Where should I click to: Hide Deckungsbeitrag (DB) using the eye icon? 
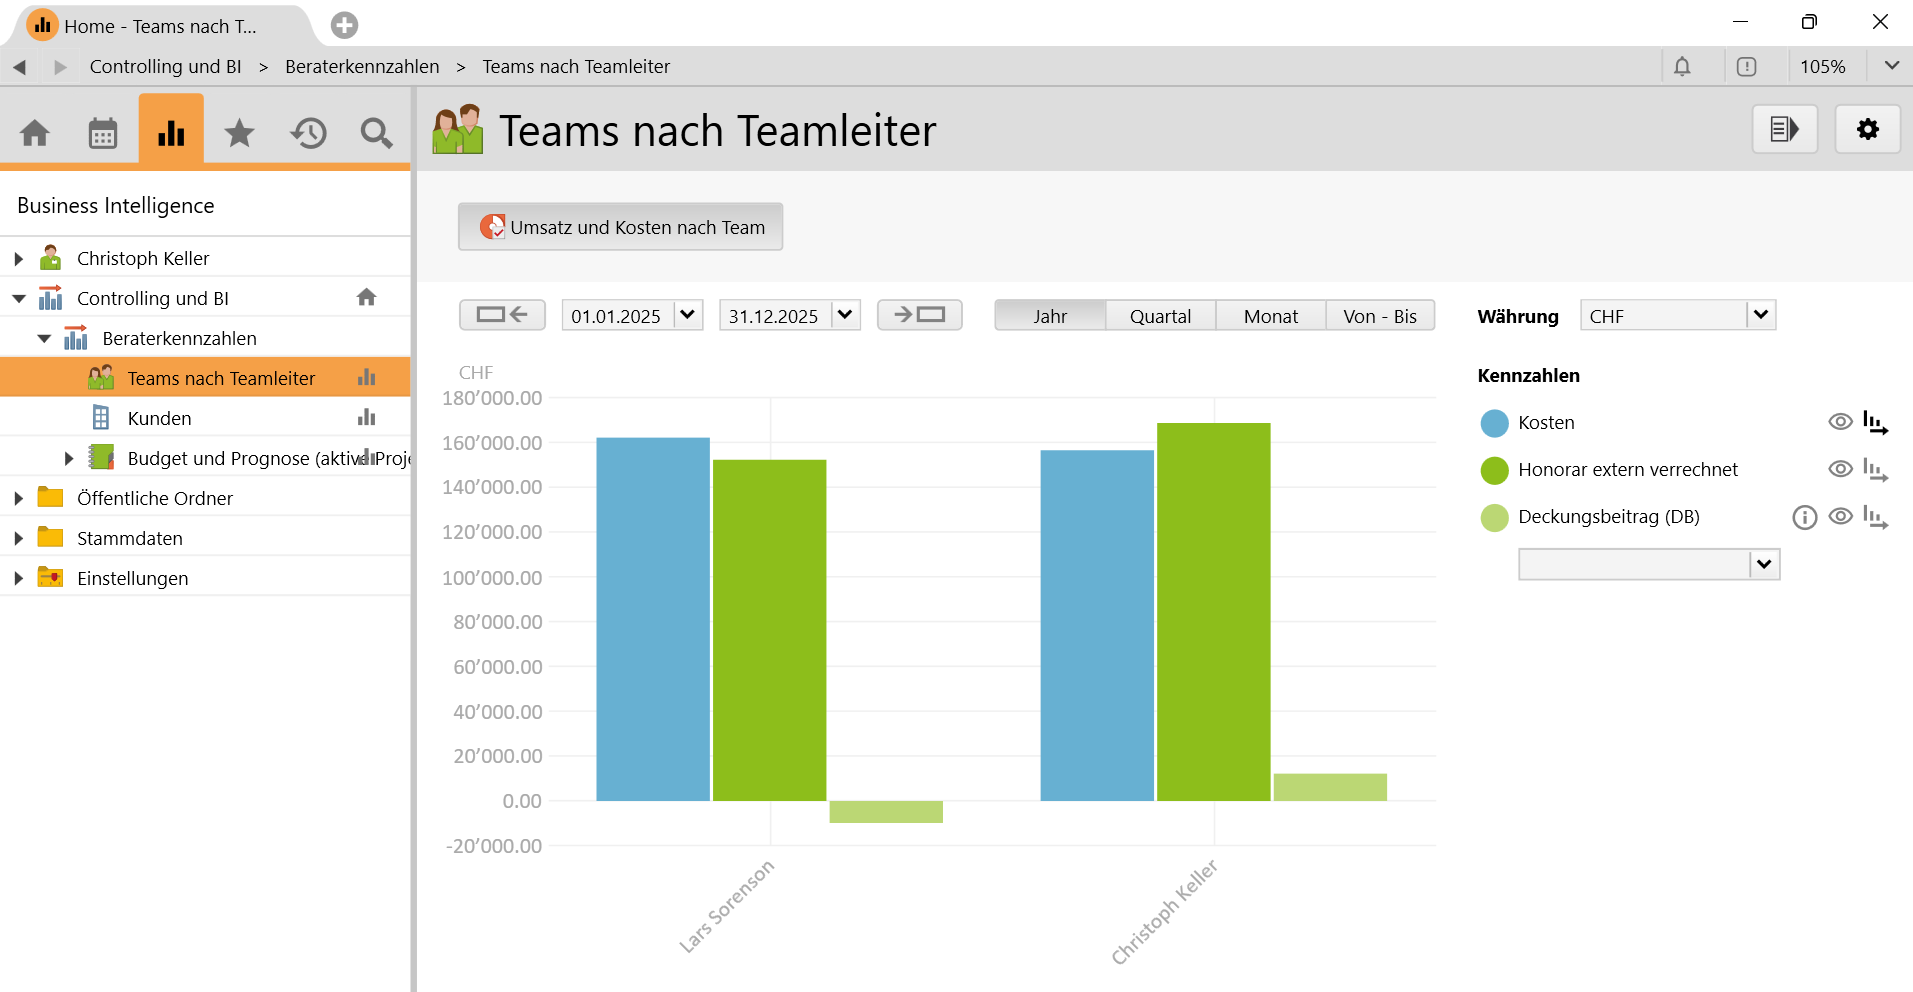pyautogui.click(x=1841, y=517)
